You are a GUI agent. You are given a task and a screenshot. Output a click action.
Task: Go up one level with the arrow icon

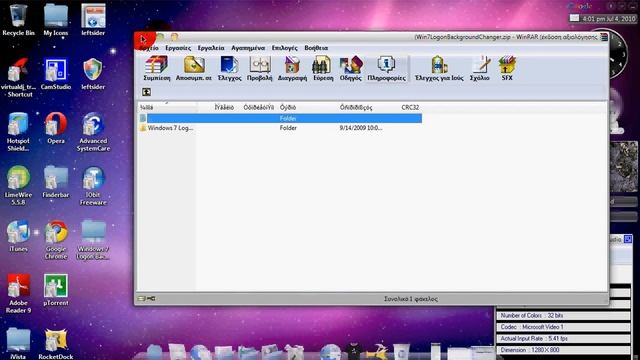click(147, 92)
